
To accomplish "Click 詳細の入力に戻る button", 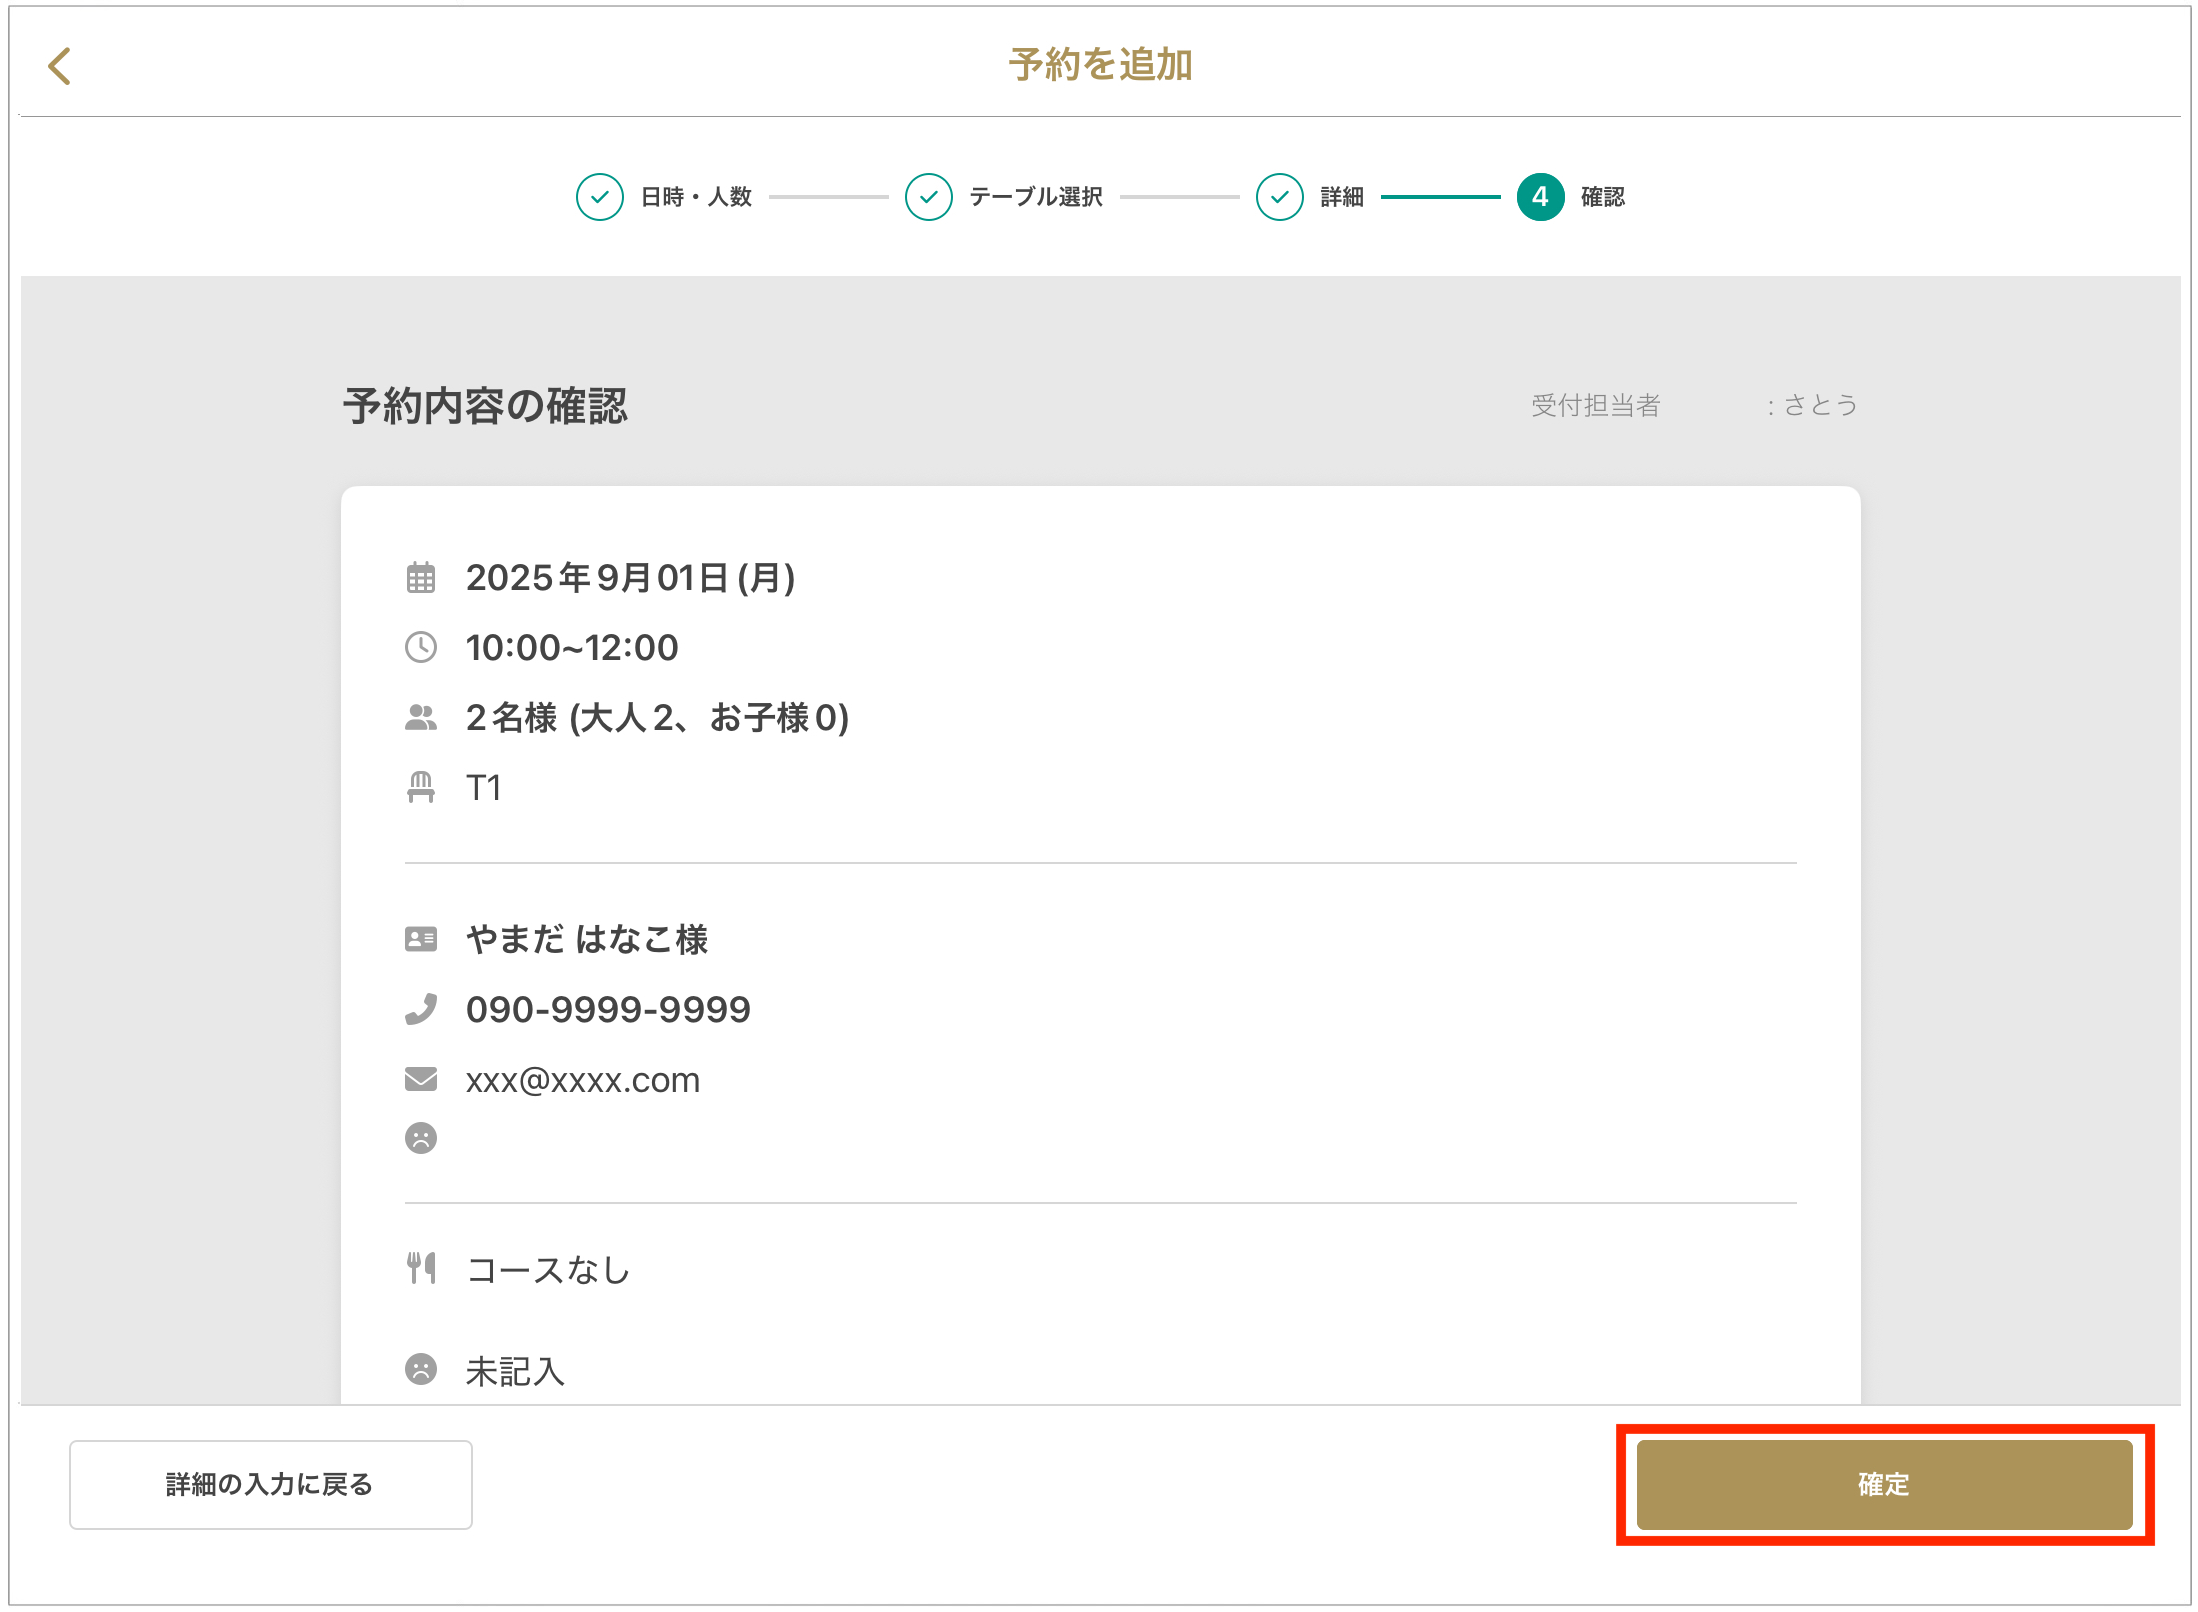I will [x=270, y=1484].
